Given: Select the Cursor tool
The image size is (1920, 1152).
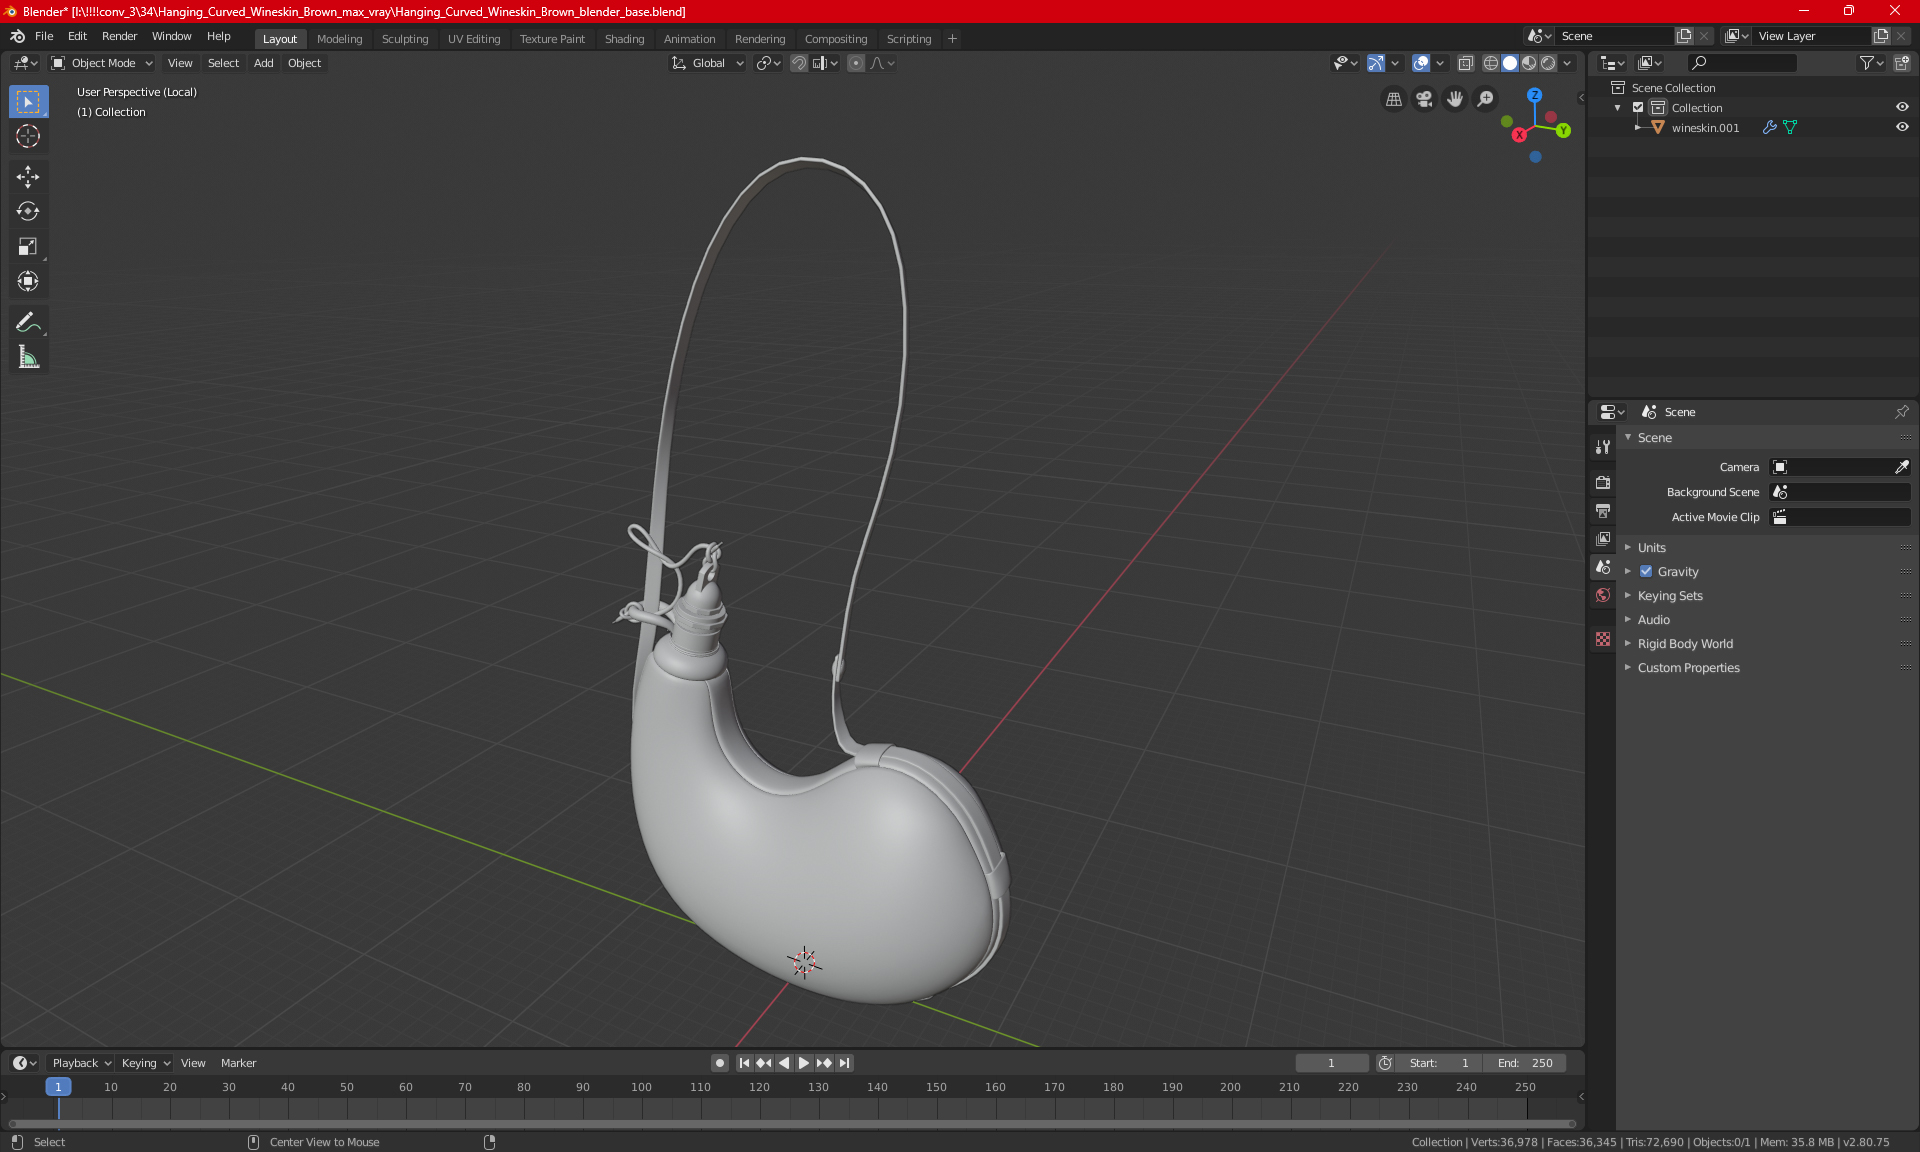Looking at the screenshot, I should pos(28,136).
